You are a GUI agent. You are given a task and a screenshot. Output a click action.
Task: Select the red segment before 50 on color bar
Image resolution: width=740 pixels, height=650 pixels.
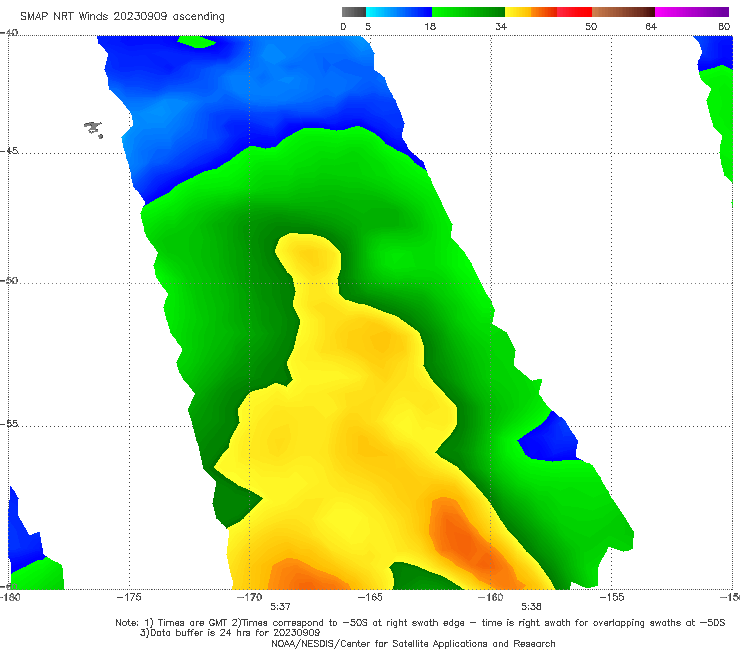[x=574, y=12]
